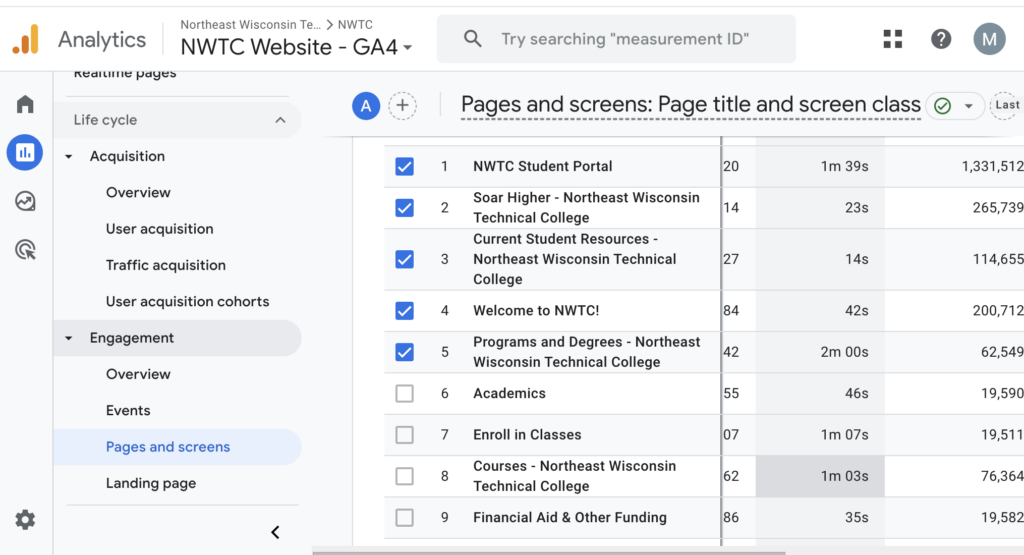
Task: Uncheck the Welcome to NWTC! row
Action: 404,311
